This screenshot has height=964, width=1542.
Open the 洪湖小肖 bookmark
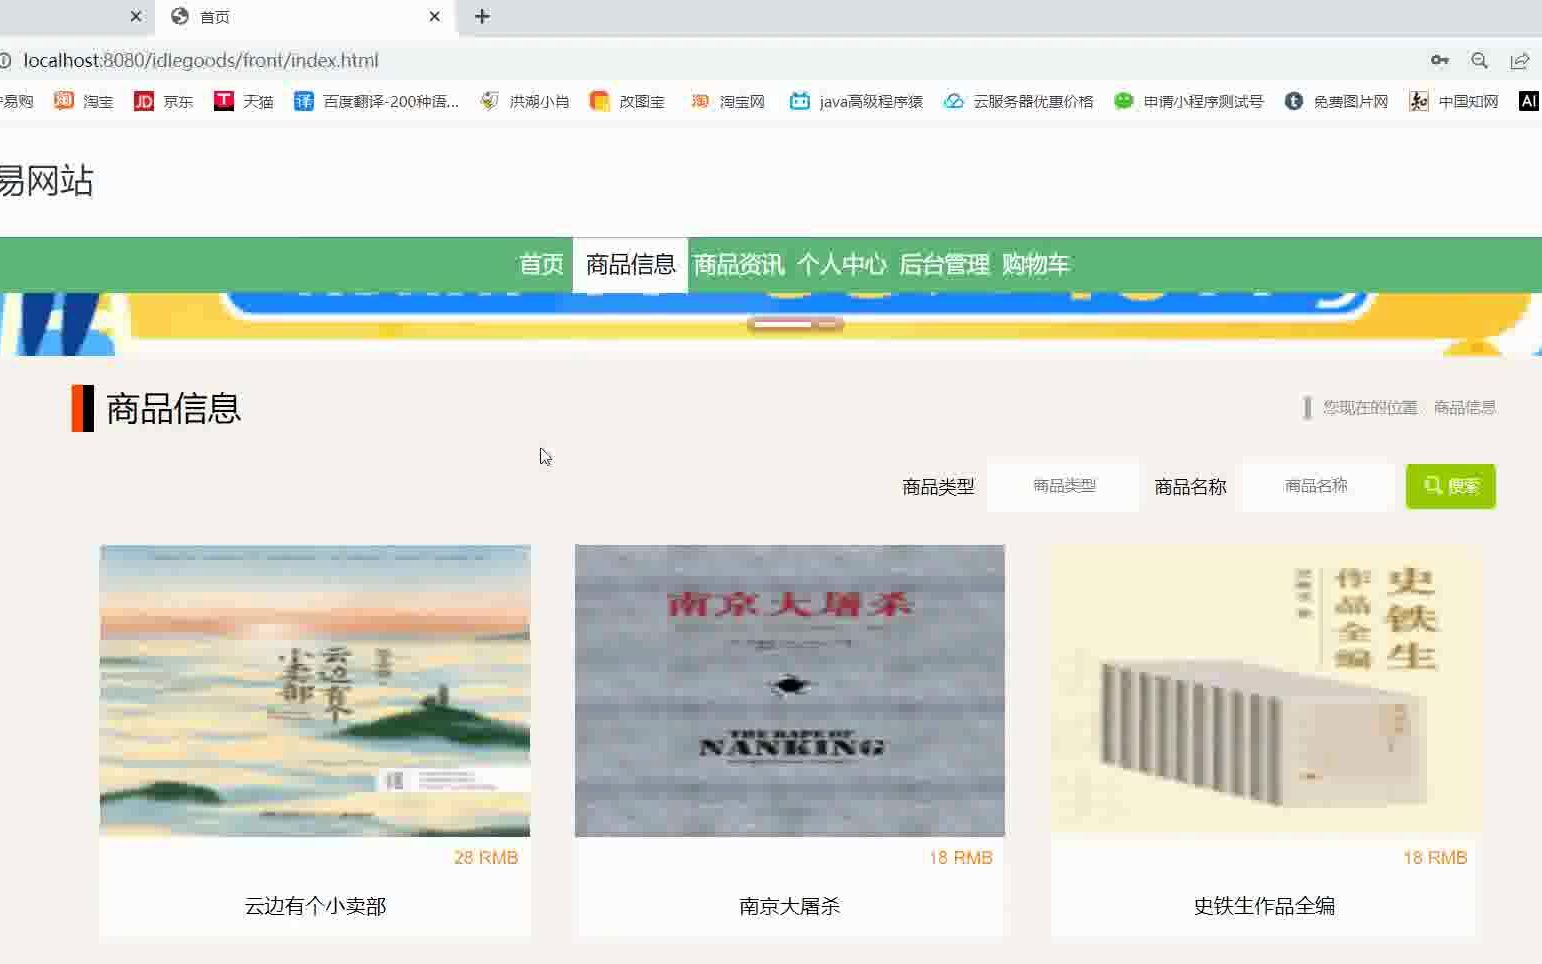[525, 101]
